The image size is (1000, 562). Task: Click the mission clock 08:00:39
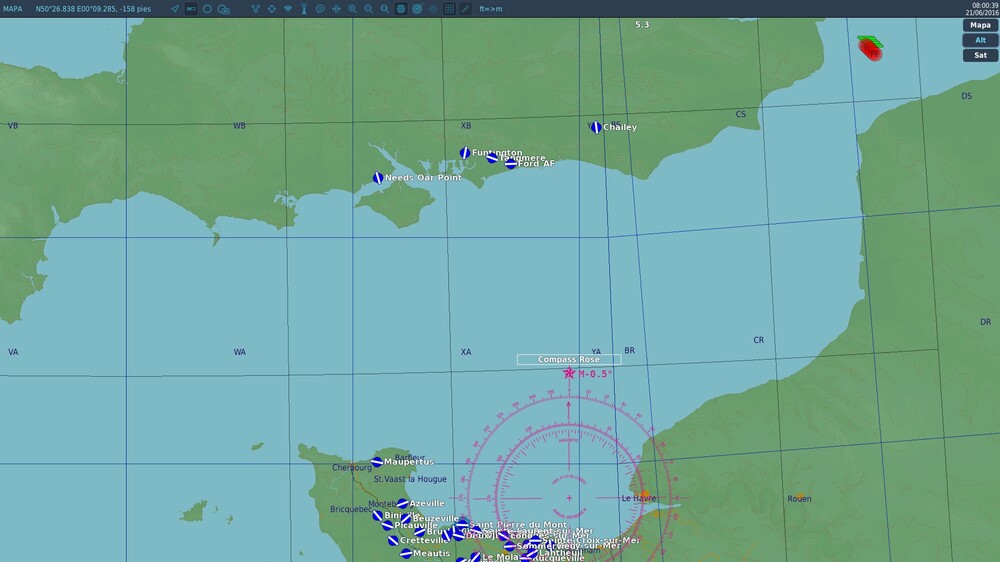point(985,5)
